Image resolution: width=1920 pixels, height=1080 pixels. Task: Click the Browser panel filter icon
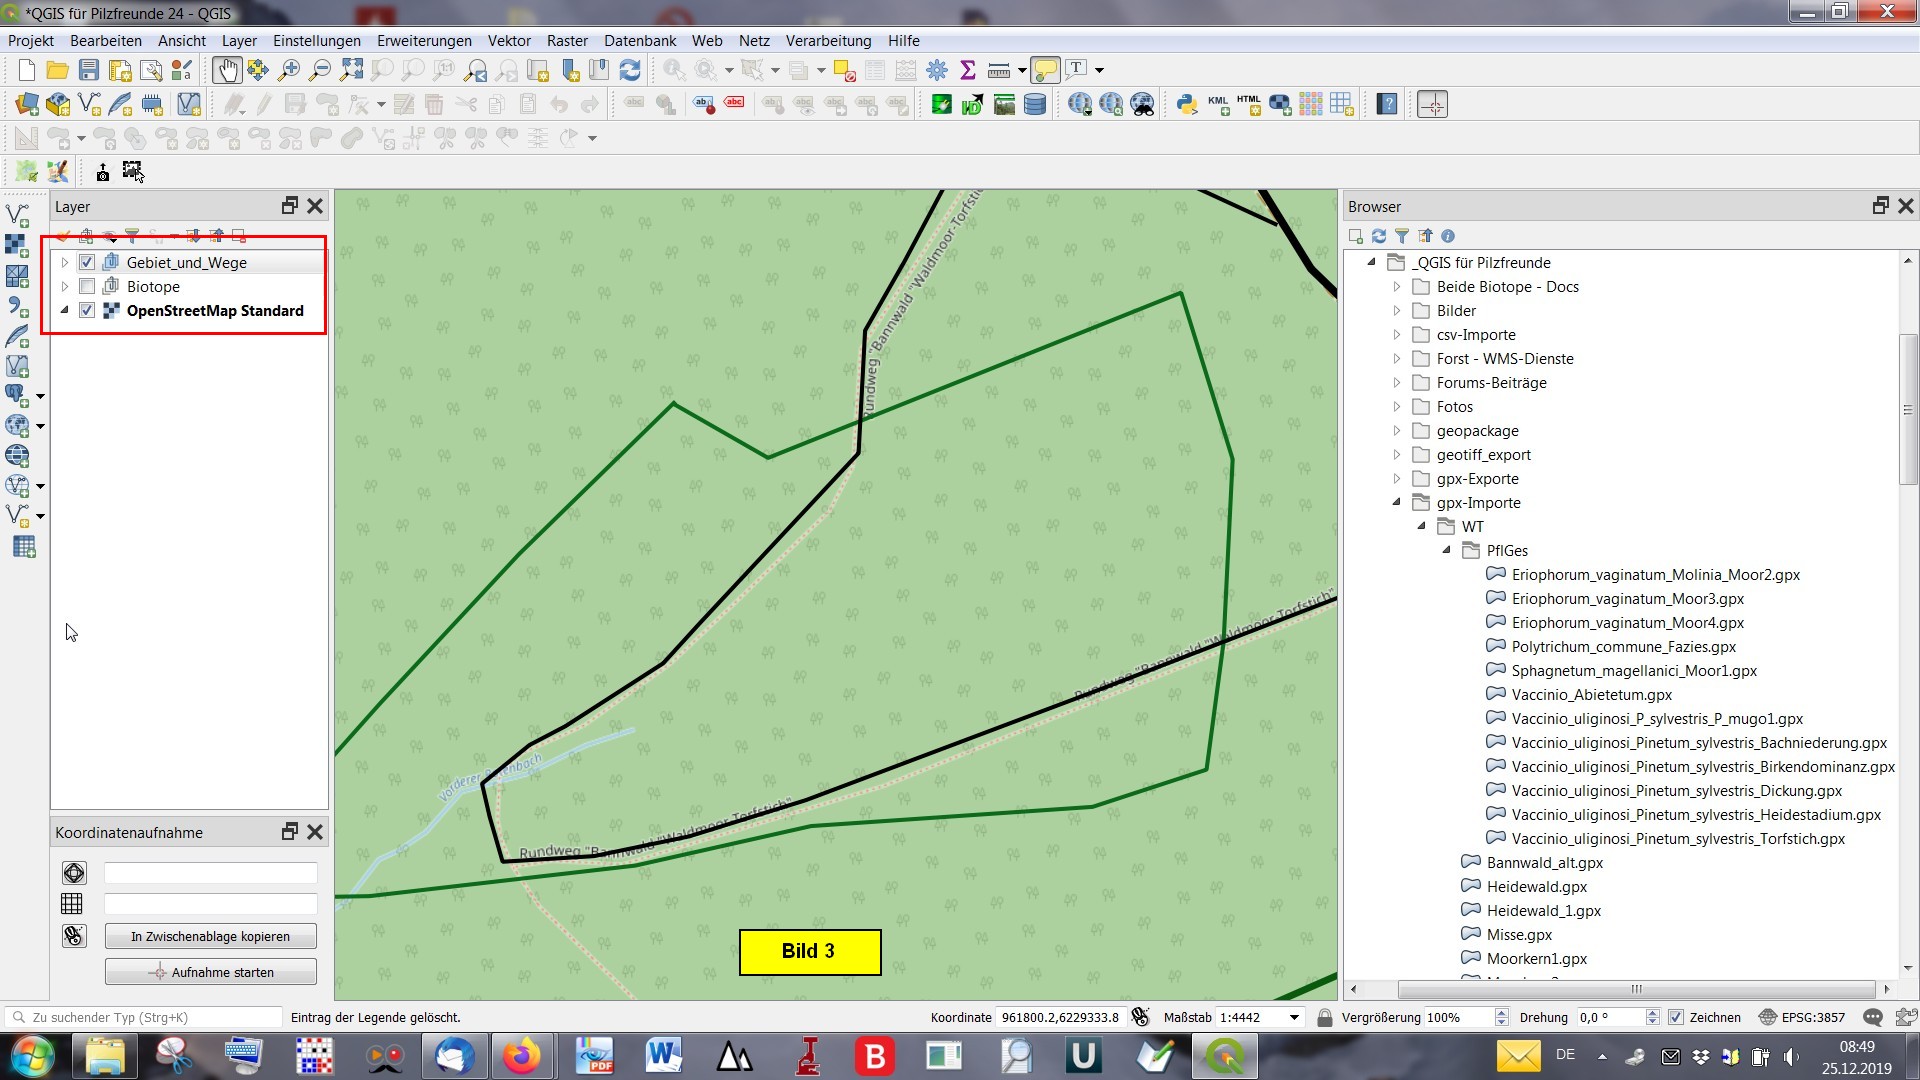1402,236
